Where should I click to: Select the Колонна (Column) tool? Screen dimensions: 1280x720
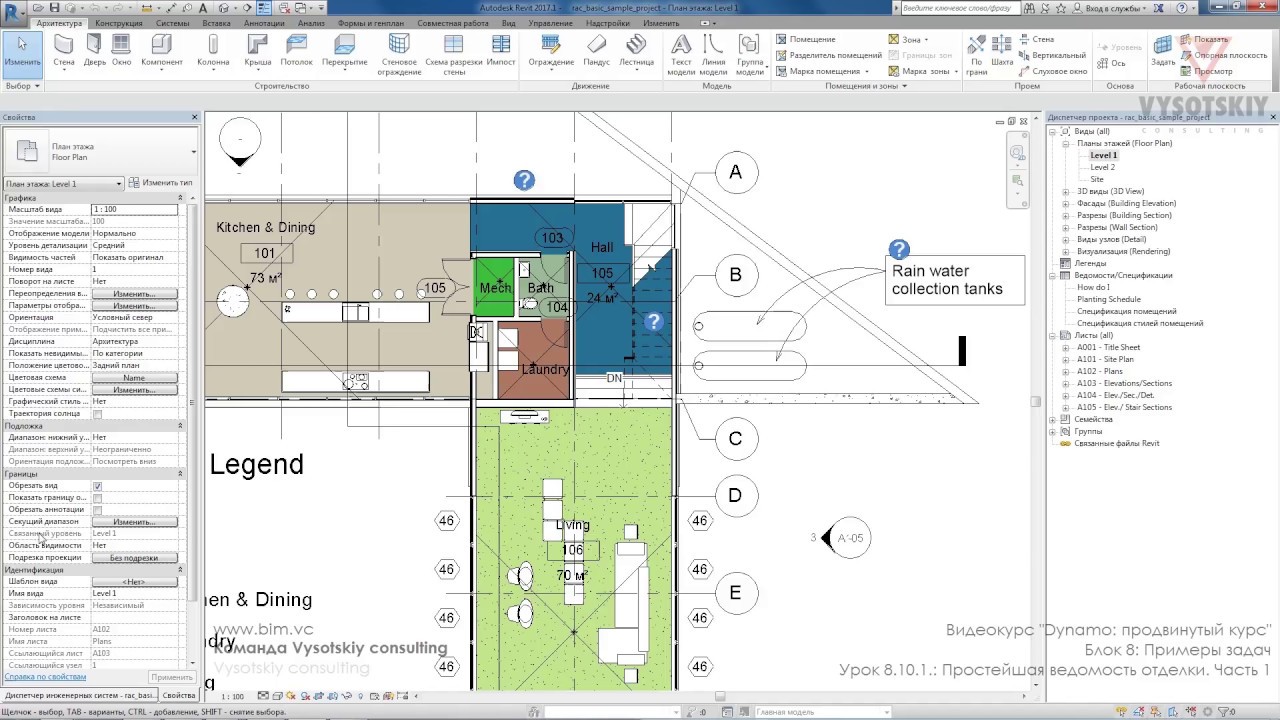tap(213, 51)
